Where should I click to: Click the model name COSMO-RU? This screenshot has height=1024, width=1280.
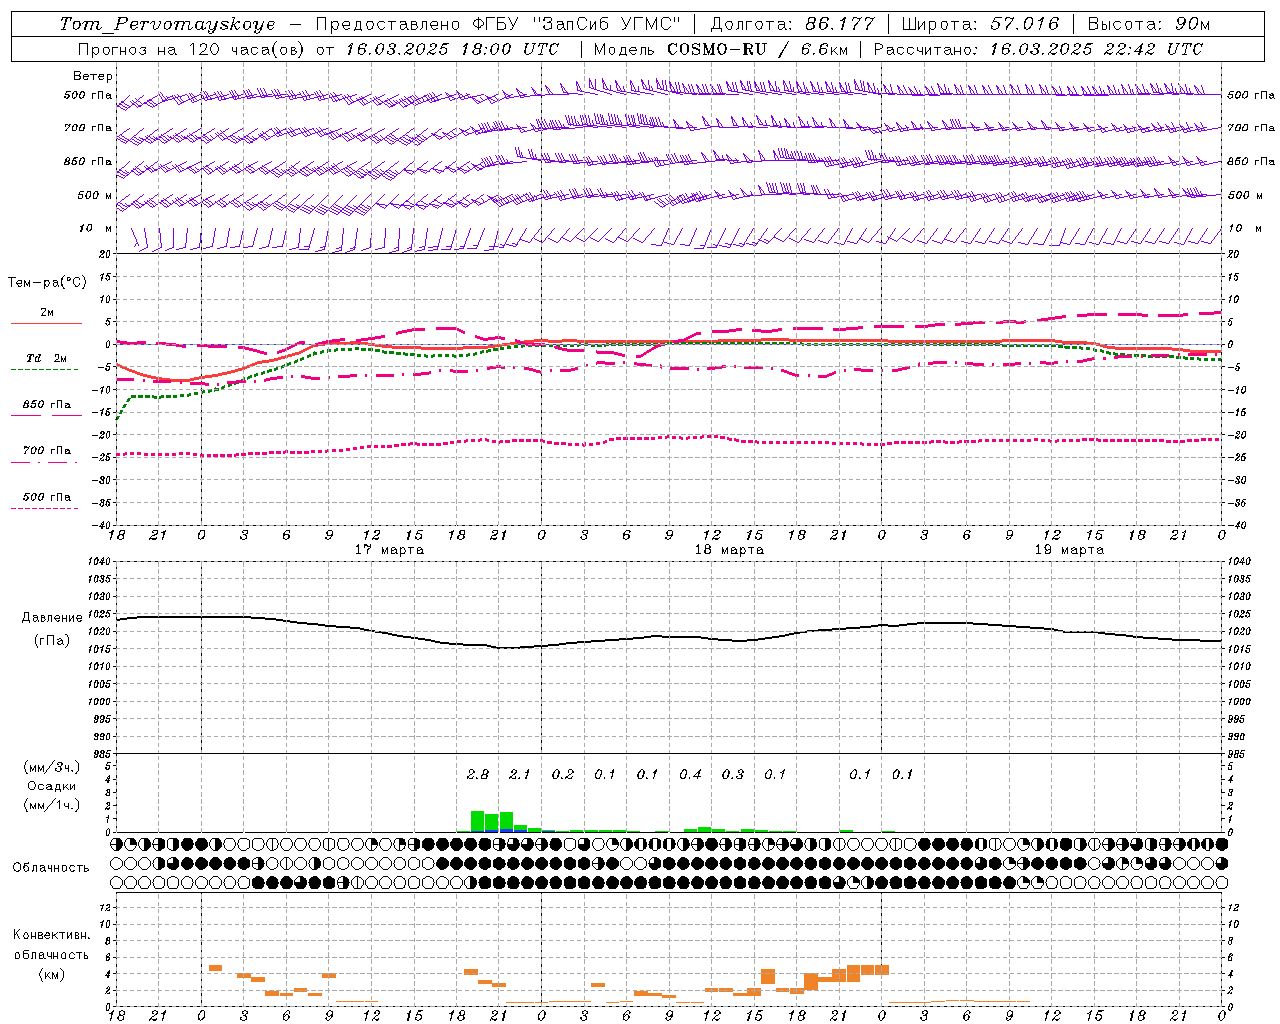[717, 49]
